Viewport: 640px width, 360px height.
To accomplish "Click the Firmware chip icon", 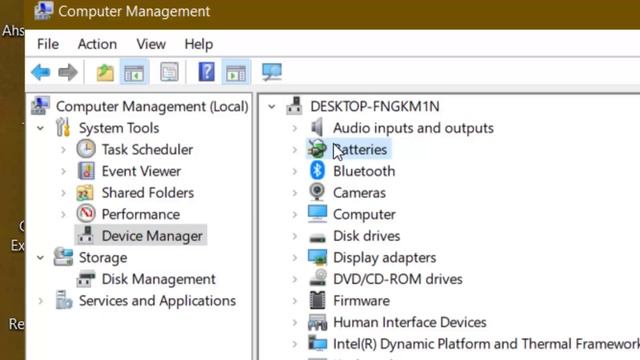I will (x=318, y=300).
